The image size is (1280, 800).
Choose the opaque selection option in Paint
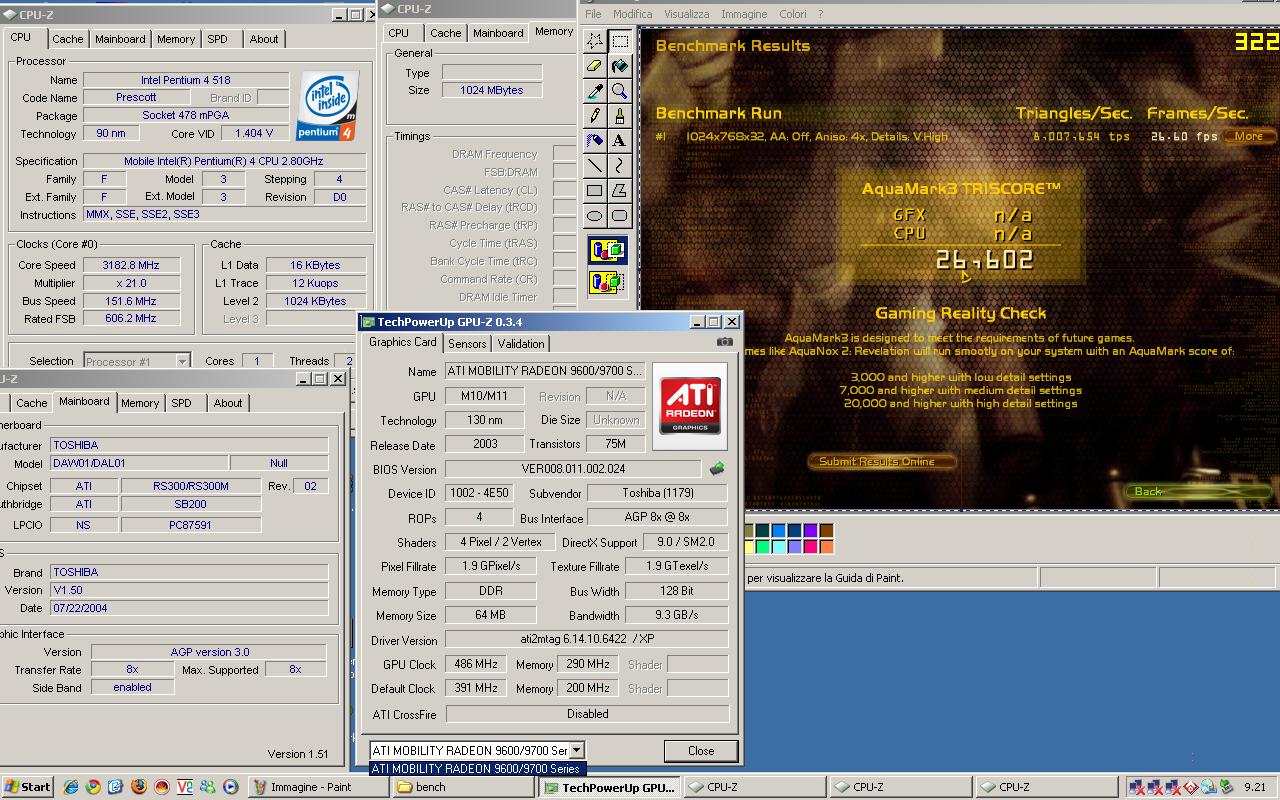608,250
